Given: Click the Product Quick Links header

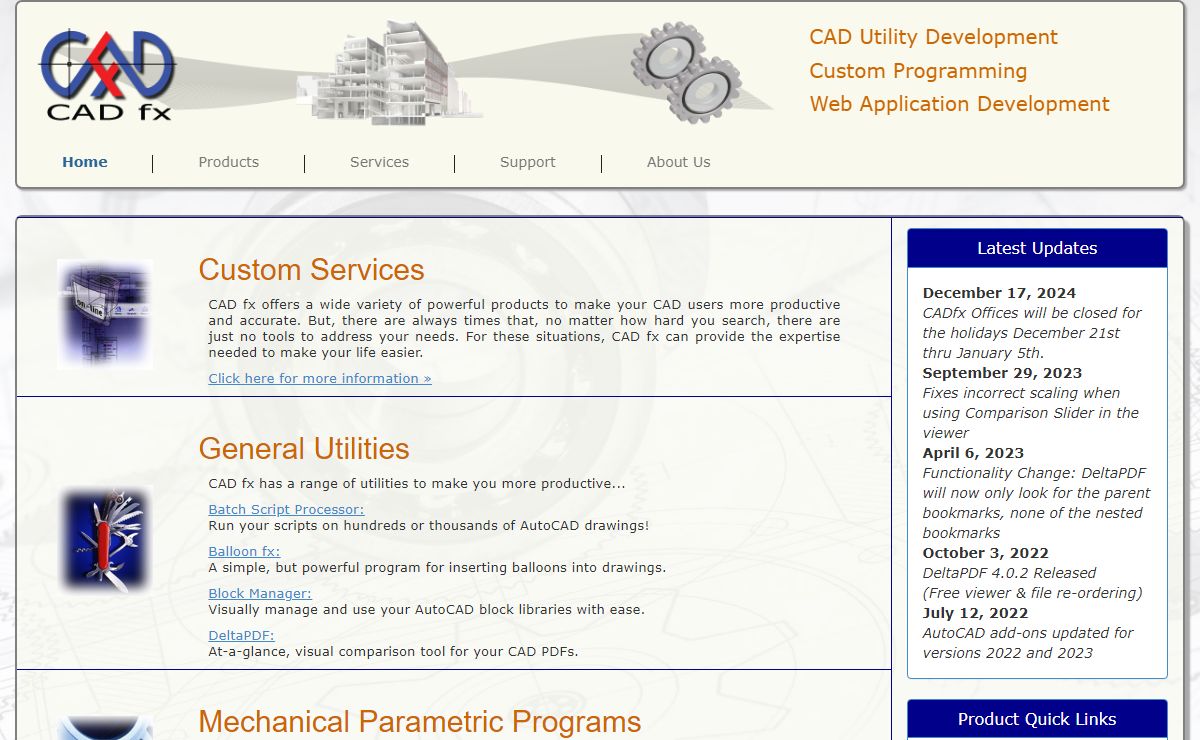Looking at the screenshot, I should click(x=1037, y=719).
